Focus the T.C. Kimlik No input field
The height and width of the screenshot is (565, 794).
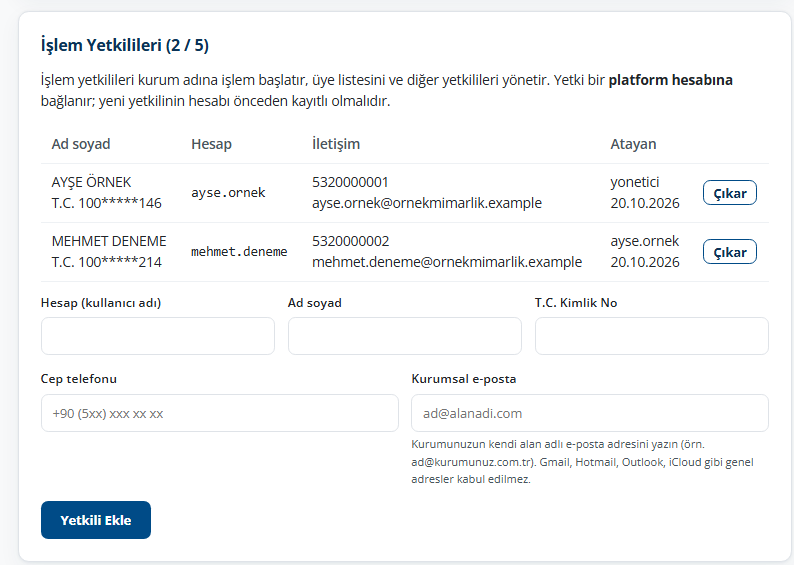click(x=652, y=336)
